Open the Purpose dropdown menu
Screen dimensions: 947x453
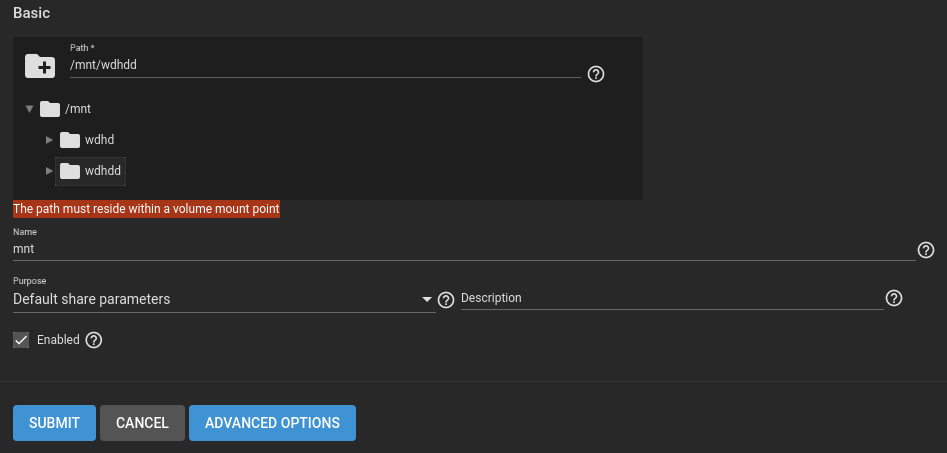(224, 299)
